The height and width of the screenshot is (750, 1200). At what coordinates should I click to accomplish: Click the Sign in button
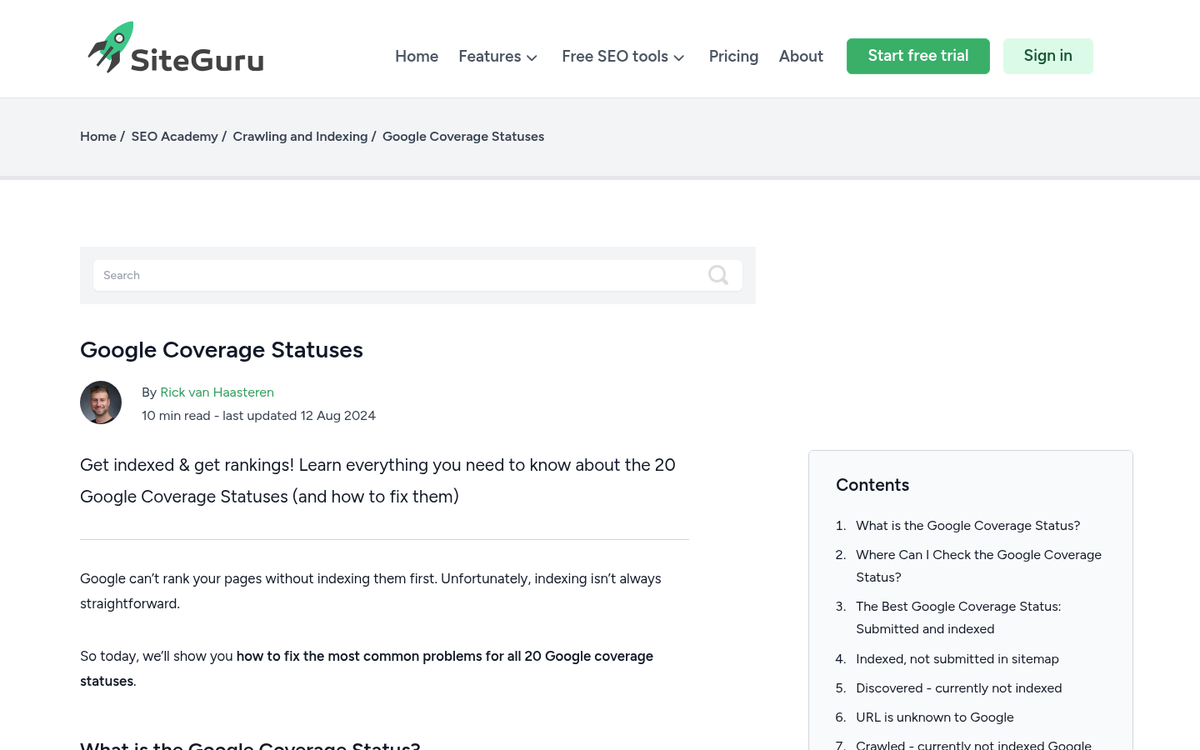click(1048, 56)
